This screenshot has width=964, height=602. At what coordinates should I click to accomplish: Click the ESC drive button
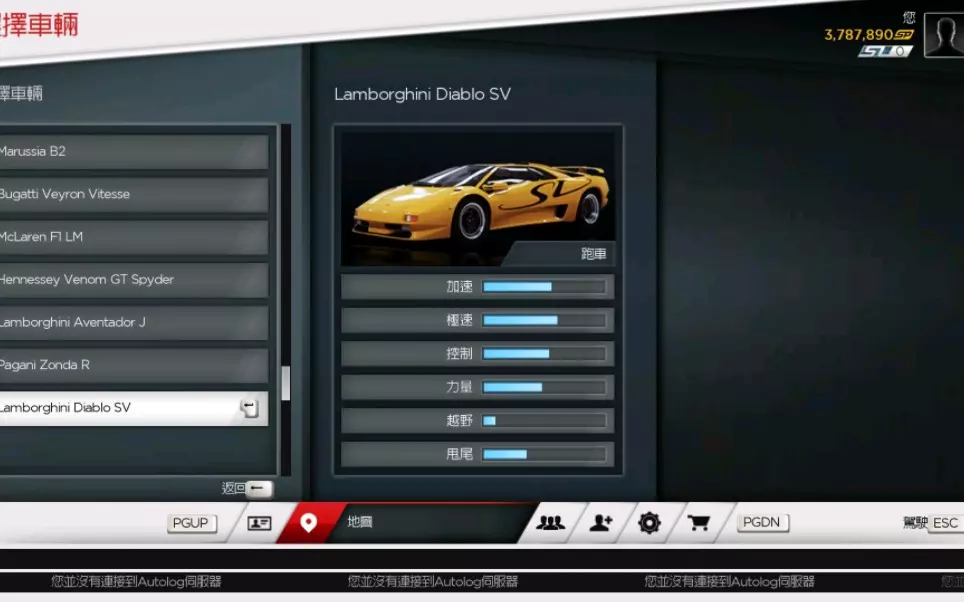(946, 523)
